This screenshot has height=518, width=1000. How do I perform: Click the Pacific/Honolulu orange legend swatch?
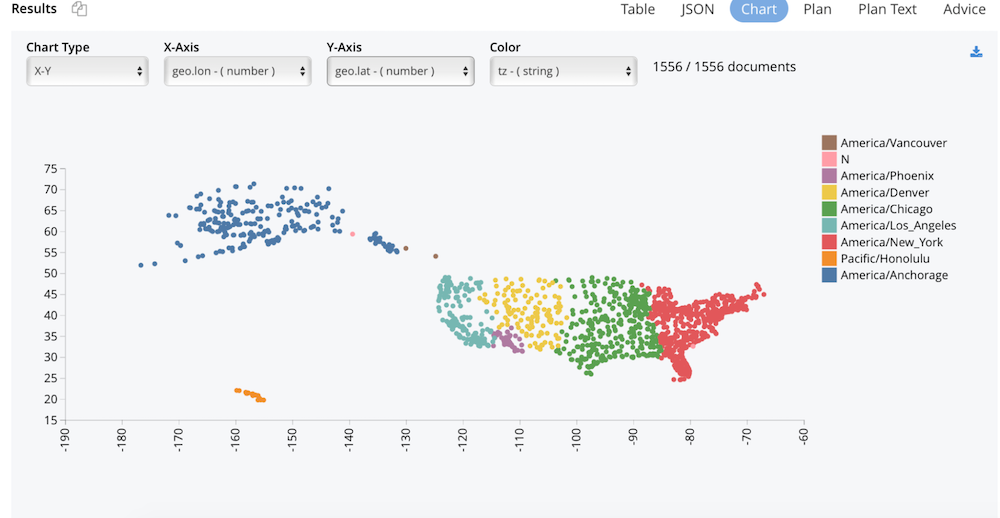829,258
